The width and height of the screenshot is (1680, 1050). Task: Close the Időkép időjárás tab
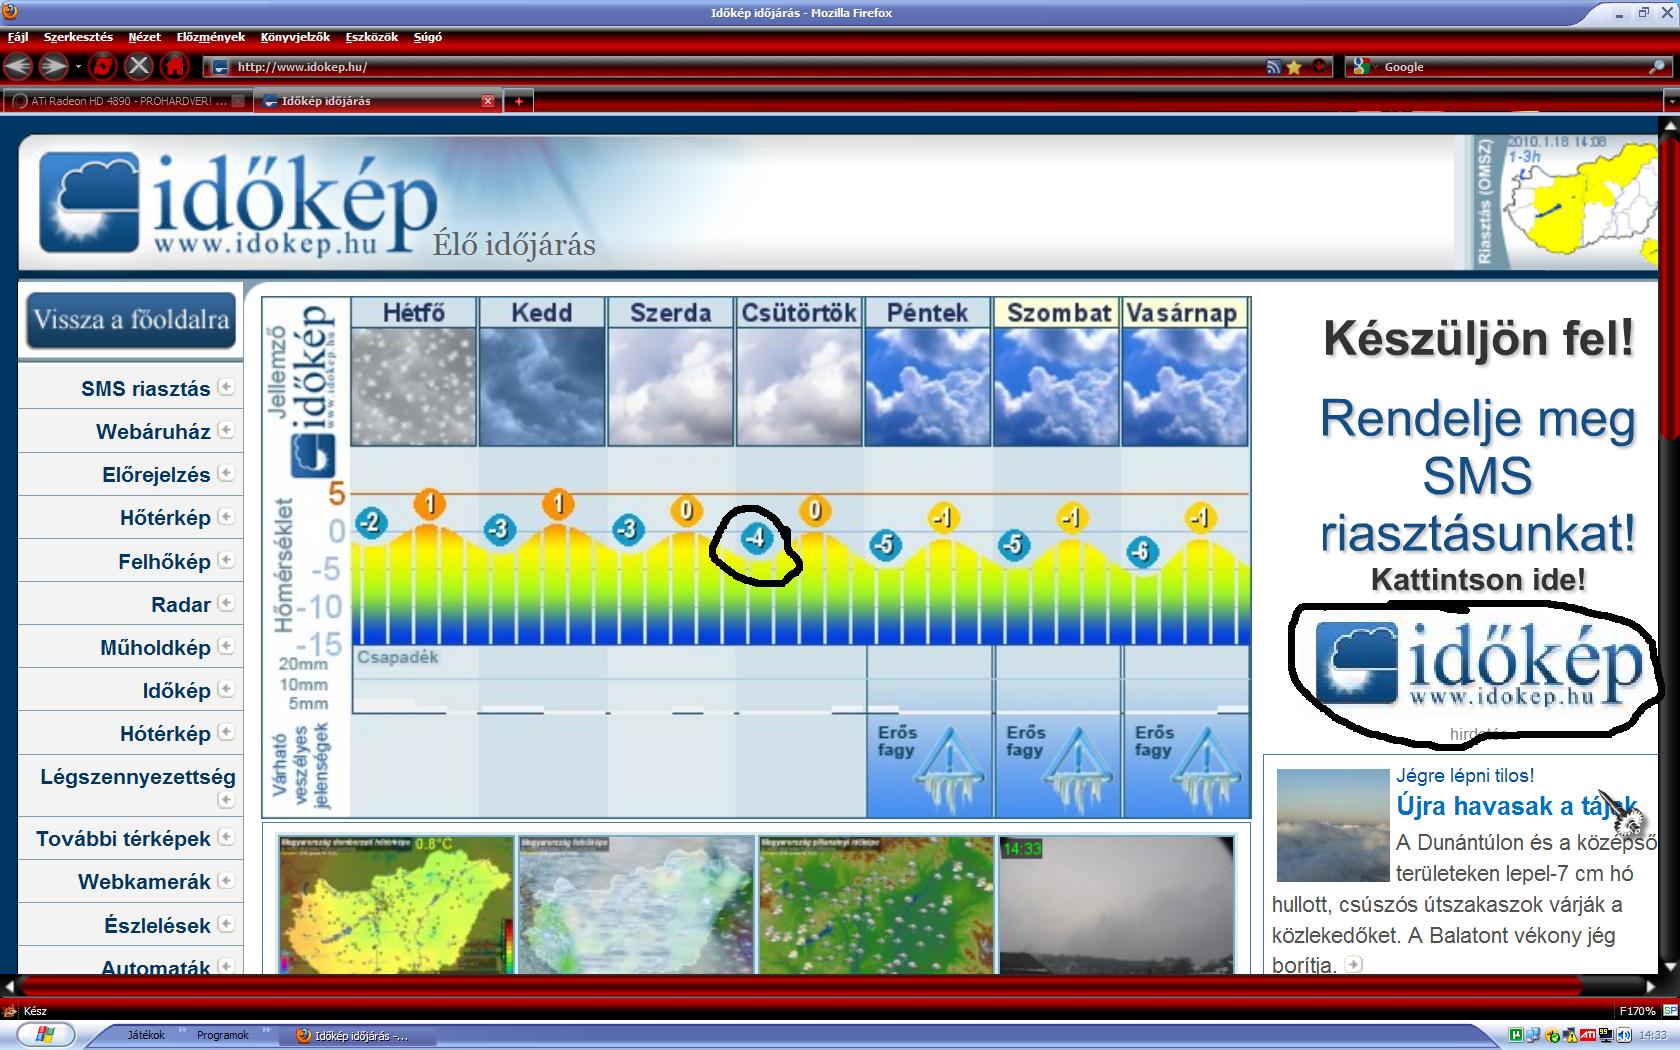[x=488, y=101]
